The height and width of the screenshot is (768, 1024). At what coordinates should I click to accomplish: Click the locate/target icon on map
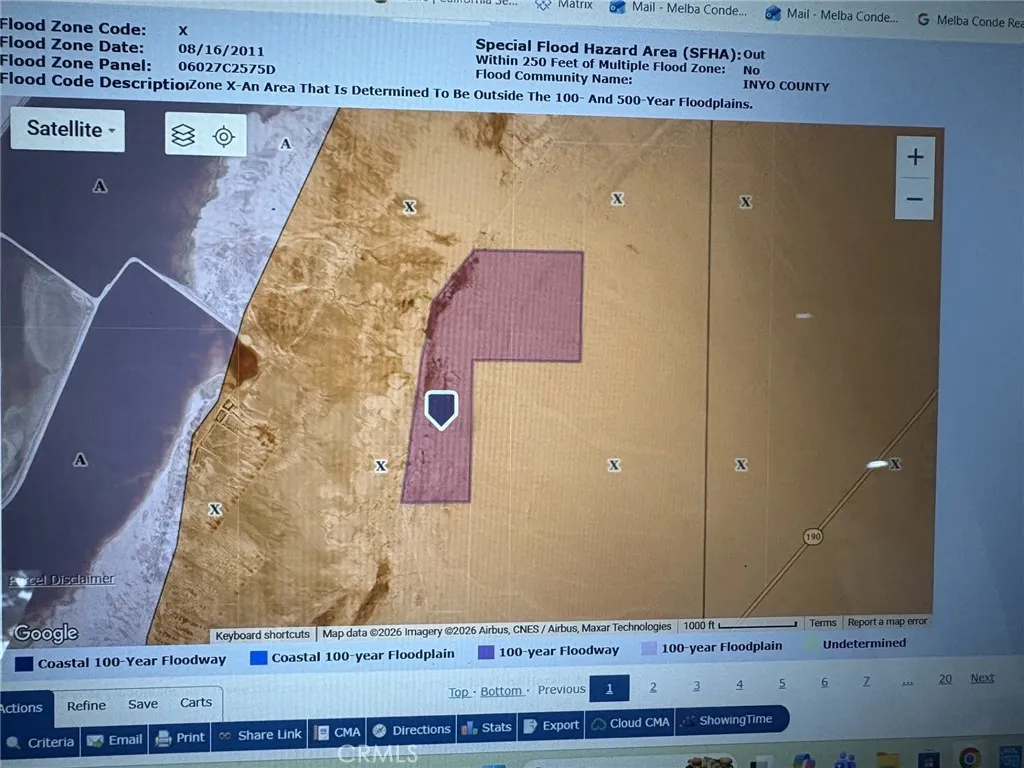point(224,136)
